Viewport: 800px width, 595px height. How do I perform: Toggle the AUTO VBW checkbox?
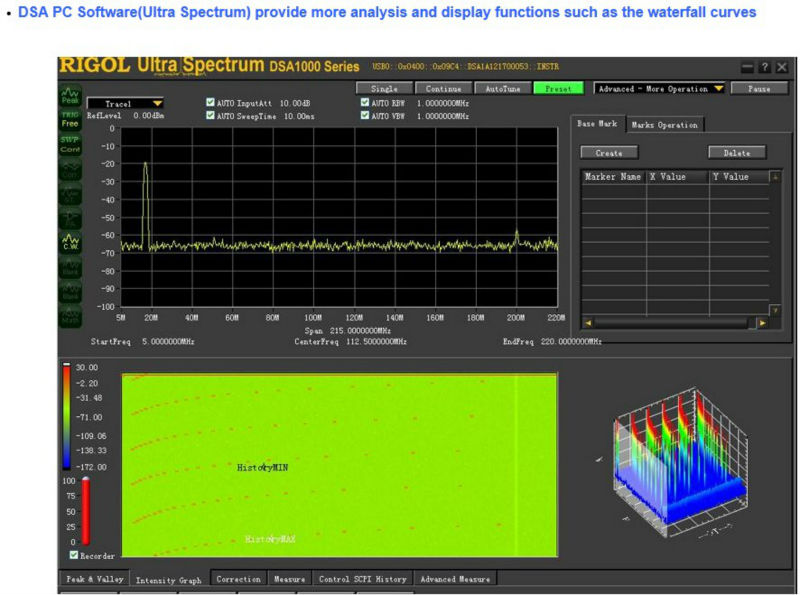point(365,115)
